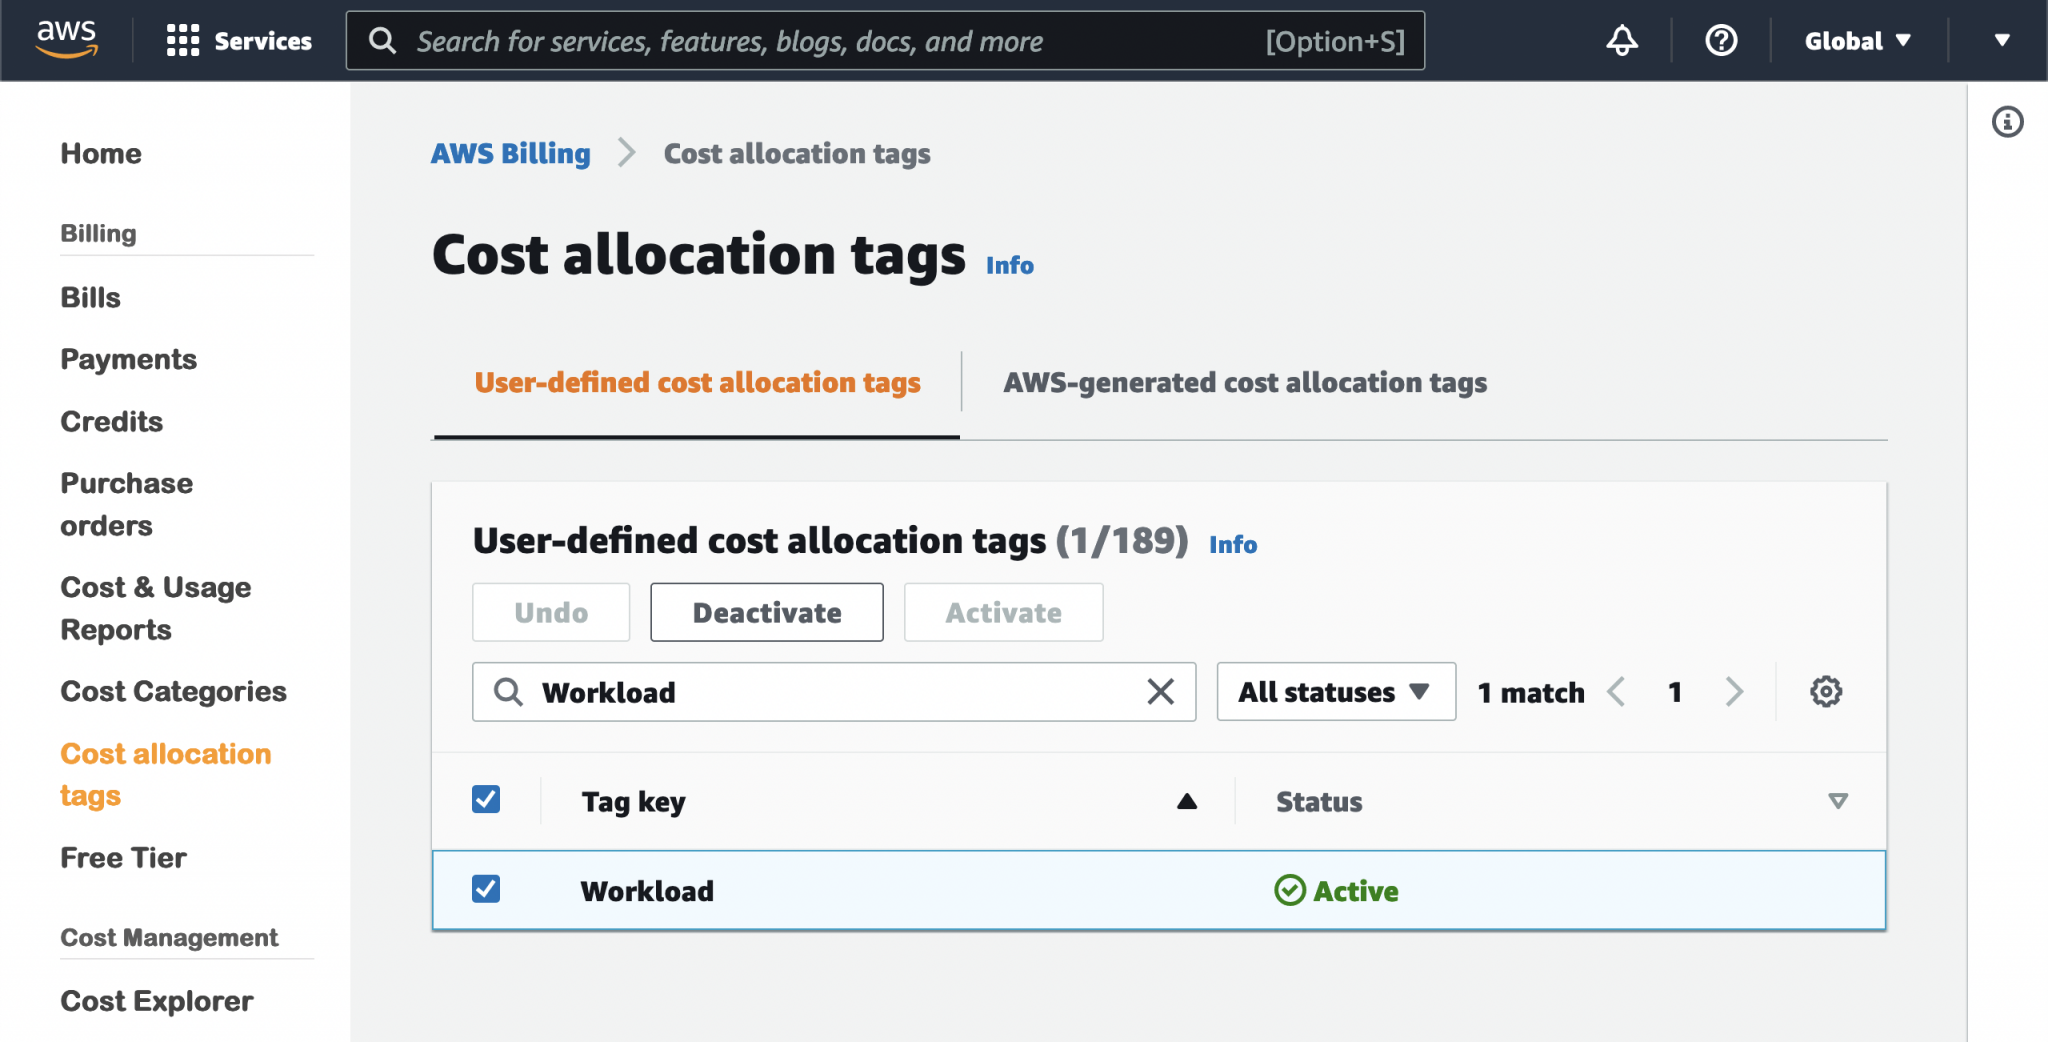Select the User-defined cost allocation tags tab

[x=697, y=382]
